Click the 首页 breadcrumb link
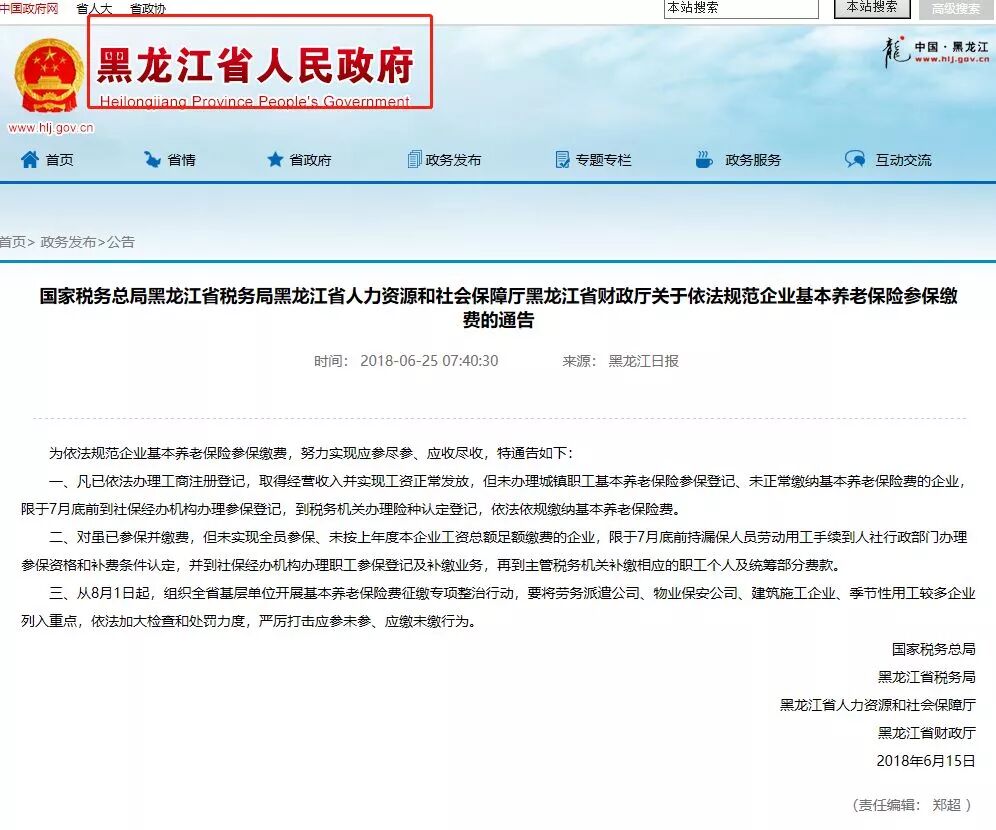 pyautogui.click(x=13, y=242)
